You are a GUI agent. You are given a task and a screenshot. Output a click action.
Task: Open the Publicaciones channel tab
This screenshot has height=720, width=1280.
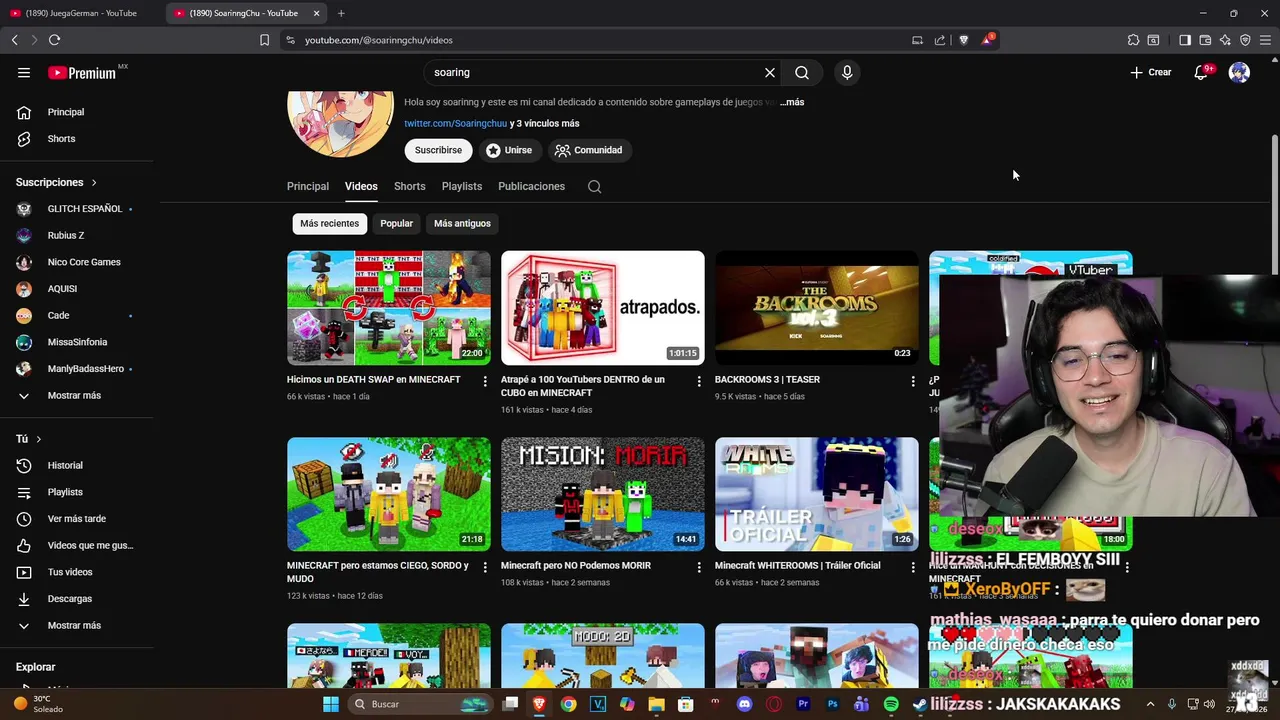coord(531,186)
